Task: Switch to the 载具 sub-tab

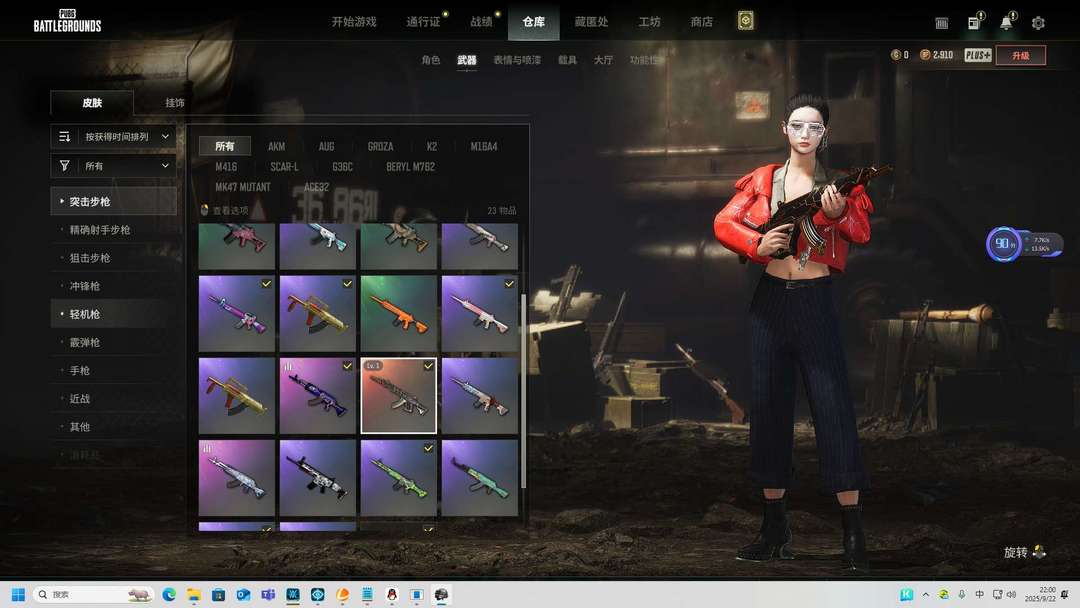Action: coord(568,60)
